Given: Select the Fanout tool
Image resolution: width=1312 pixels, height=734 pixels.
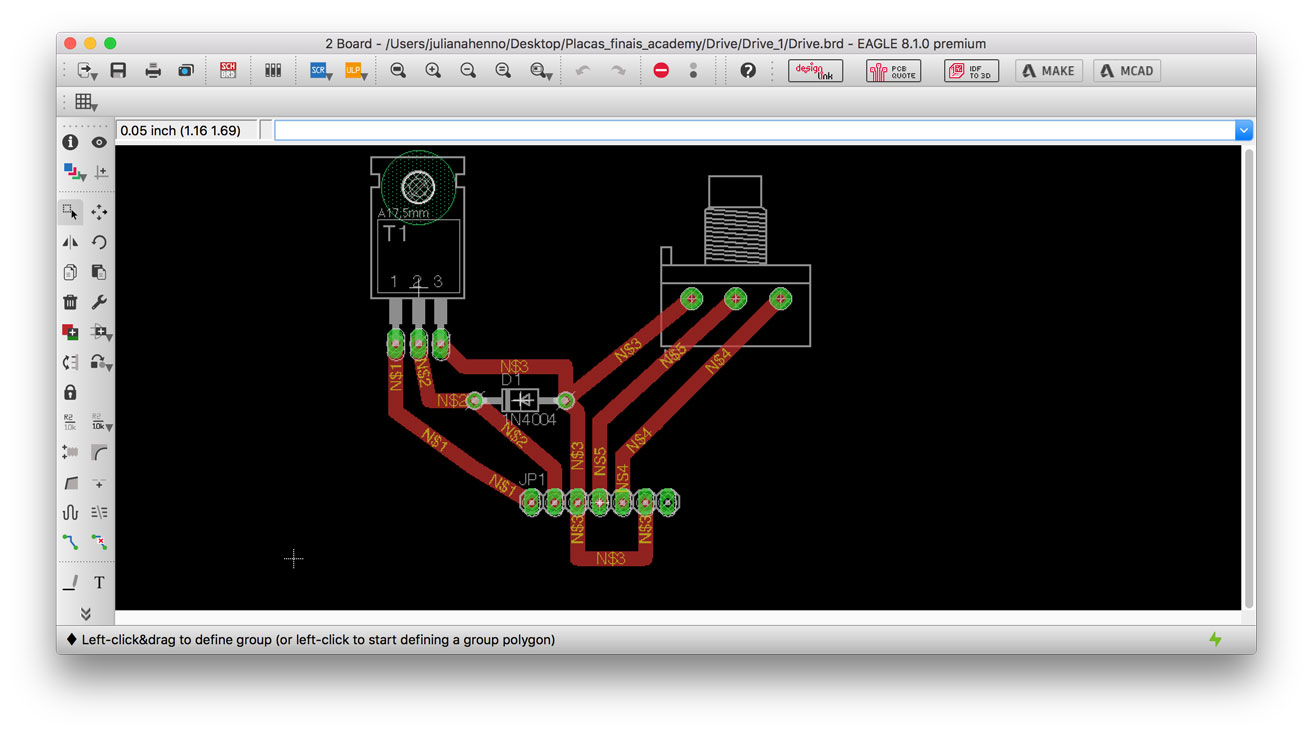Looking at the screenshot, I should [99, 512].
